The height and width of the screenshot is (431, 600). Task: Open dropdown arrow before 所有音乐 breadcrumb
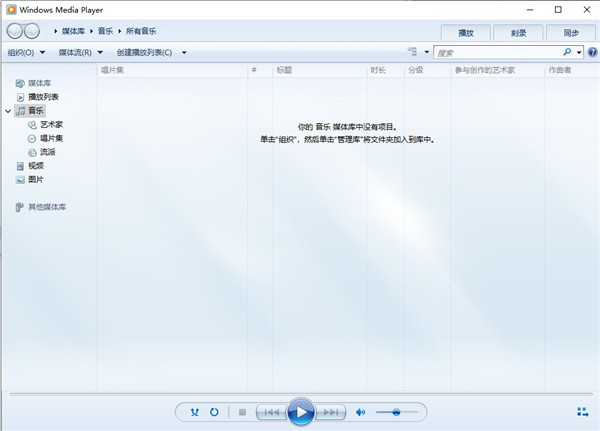[x=120, y=31]
